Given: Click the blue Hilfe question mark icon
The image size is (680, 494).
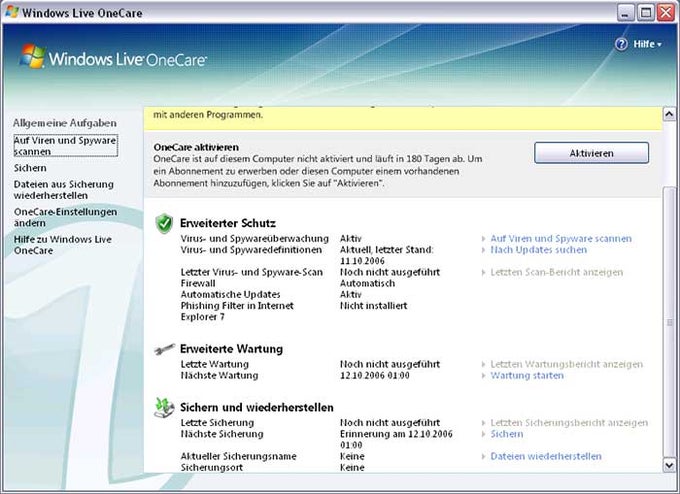Looking at the screenshot, I should click(621, 44).
